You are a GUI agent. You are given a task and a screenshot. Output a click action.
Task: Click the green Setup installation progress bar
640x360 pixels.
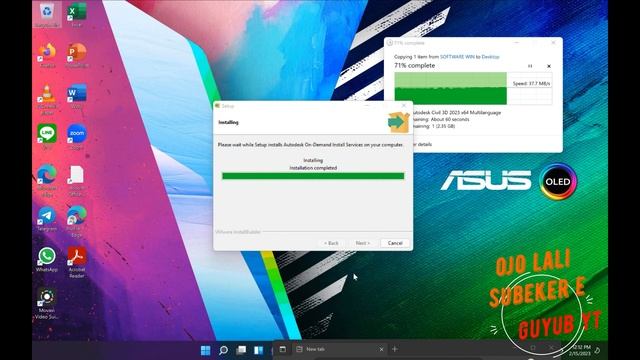pyautogui.click(x=313, y=176)
